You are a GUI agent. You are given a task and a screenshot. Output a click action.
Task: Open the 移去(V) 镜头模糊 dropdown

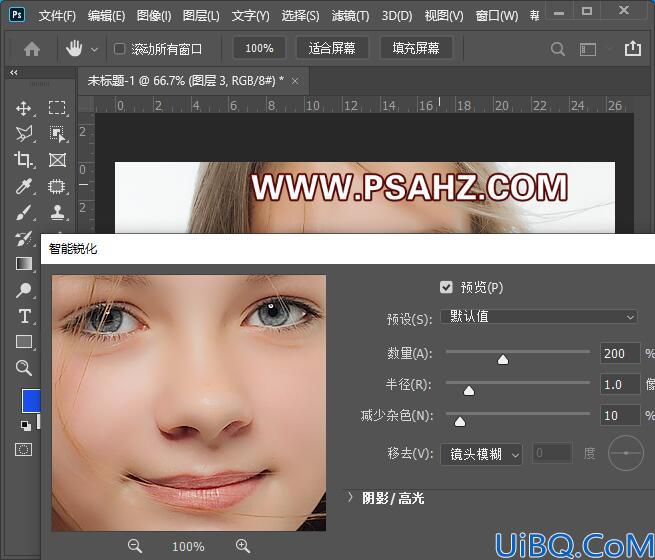(481, 454)
